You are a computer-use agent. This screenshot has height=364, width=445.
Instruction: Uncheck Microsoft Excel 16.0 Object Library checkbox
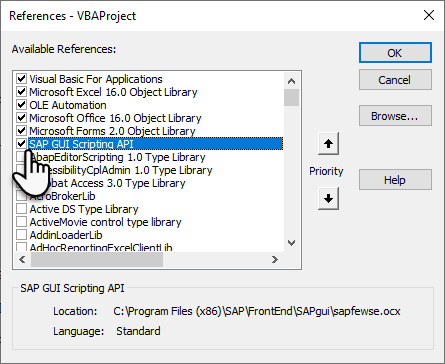21,92
